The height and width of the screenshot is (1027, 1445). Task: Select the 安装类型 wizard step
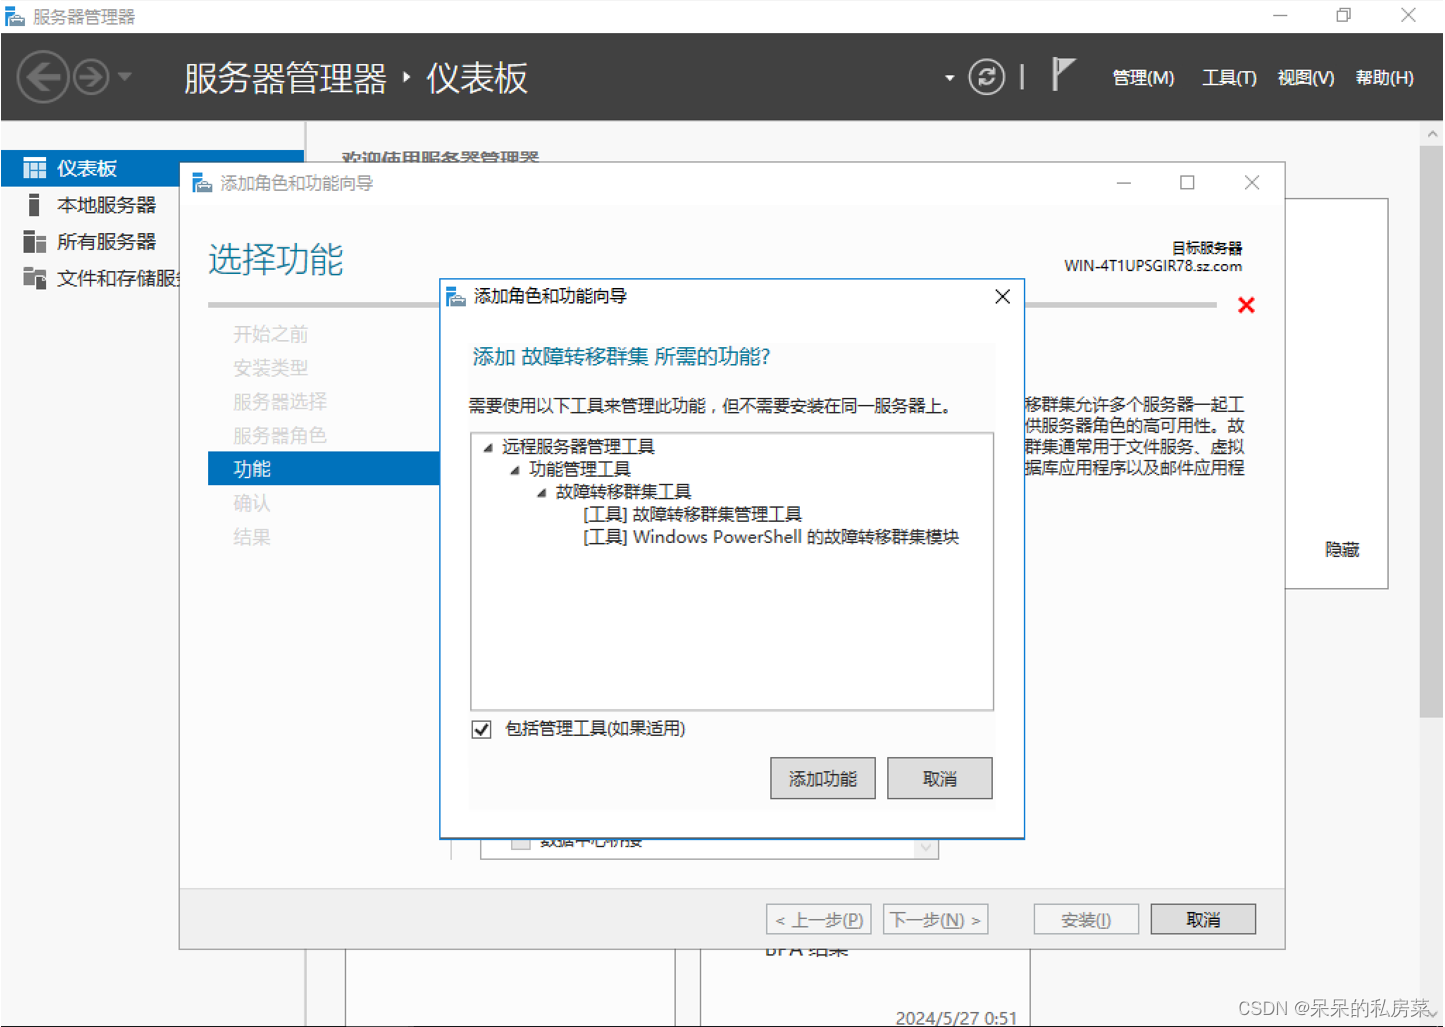271,368
